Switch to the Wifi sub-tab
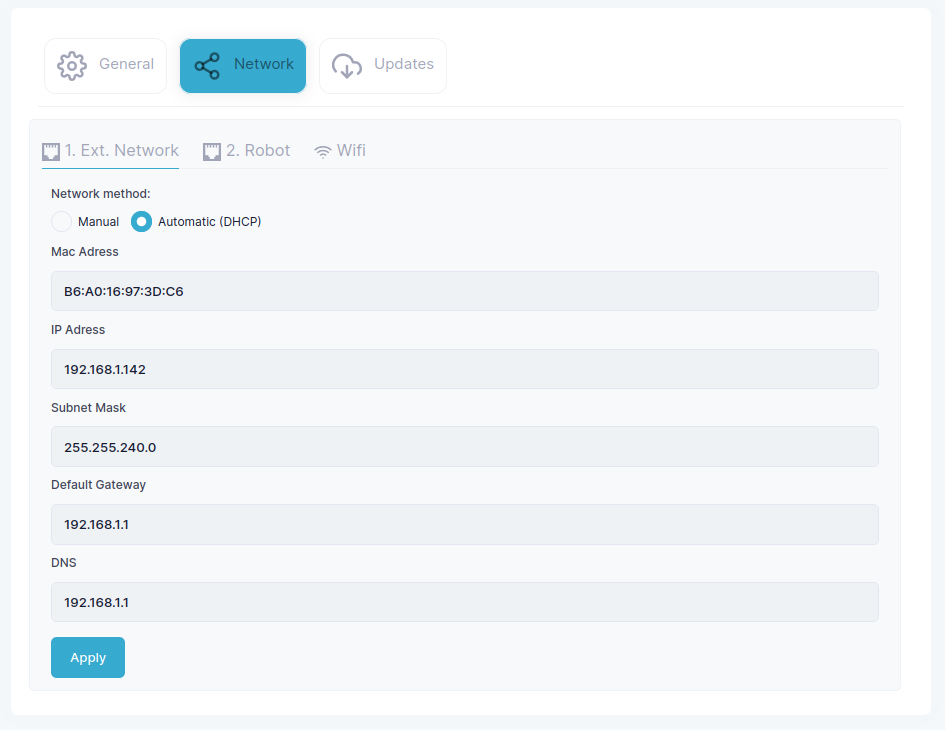This screenshot has height=730, width=945. pos(340,151)
